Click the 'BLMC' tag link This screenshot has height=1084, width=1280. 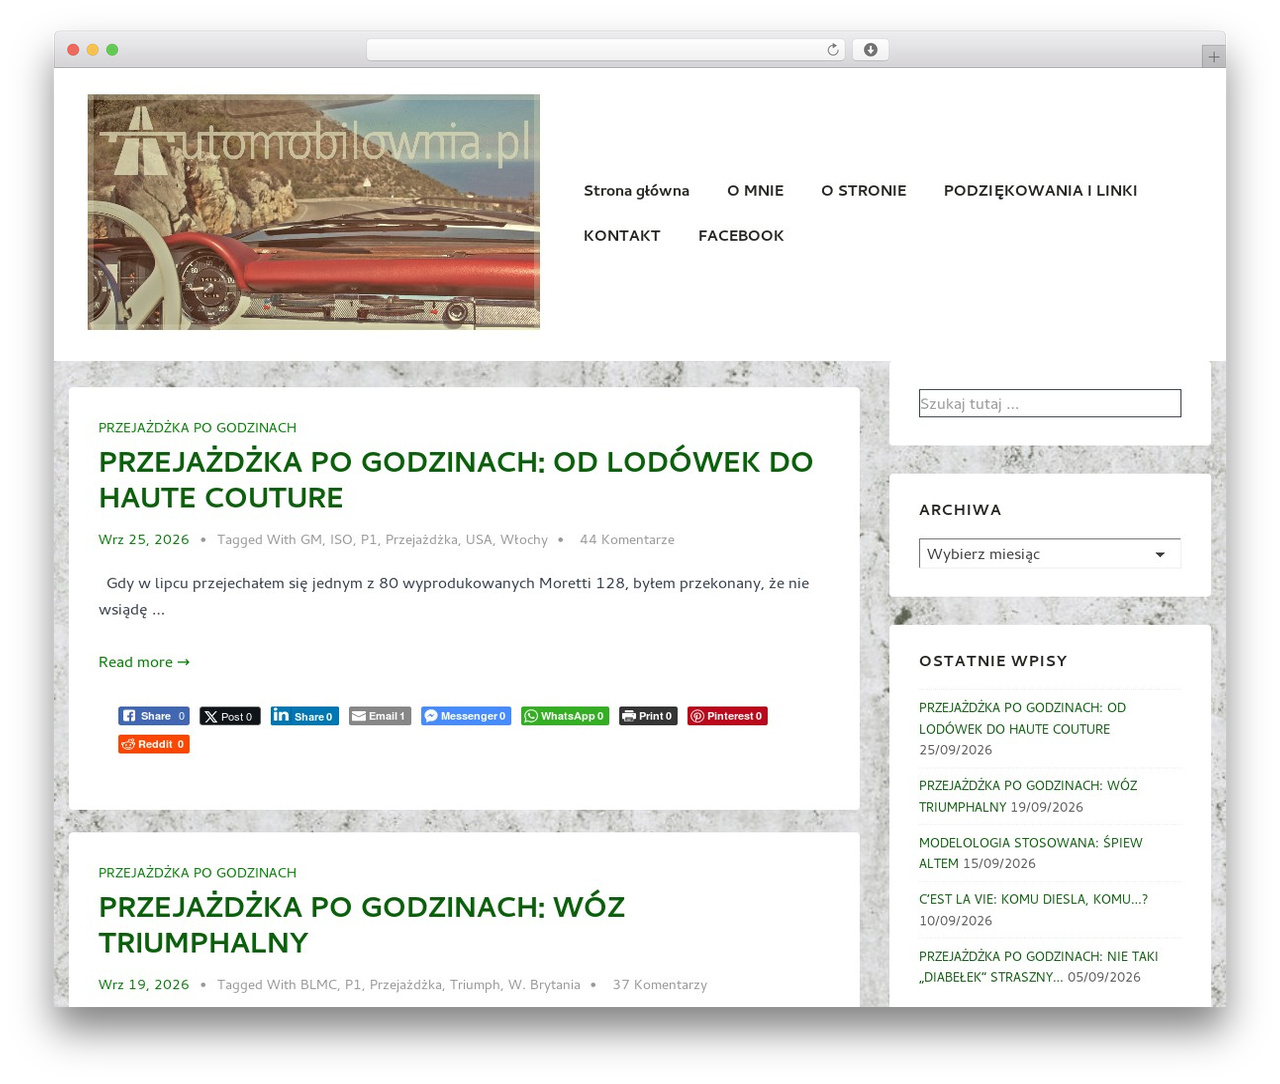tap(319, 984)
